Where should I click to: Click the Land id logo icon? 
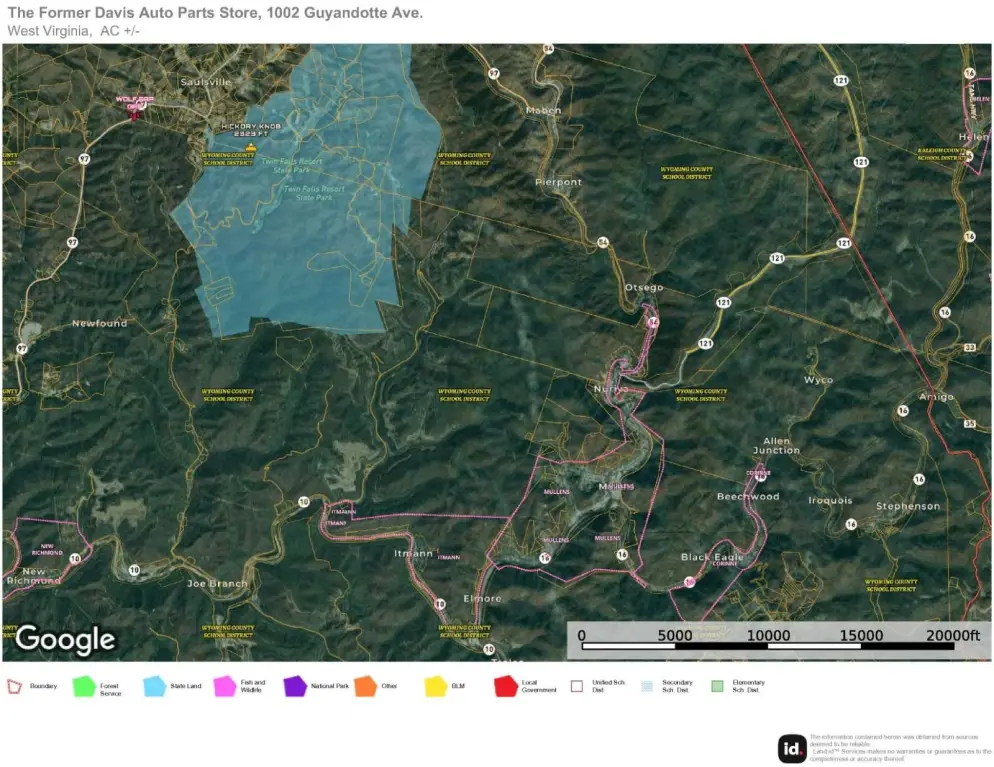pos(792,748)
